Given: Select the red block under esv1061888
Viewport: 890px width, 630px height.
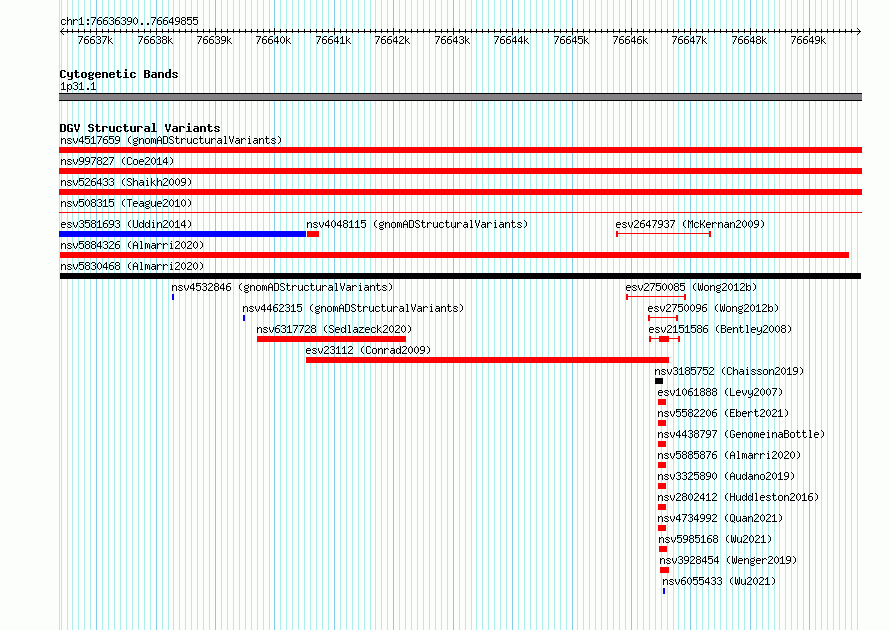Looking at the screenshot, I should point(662,402).
